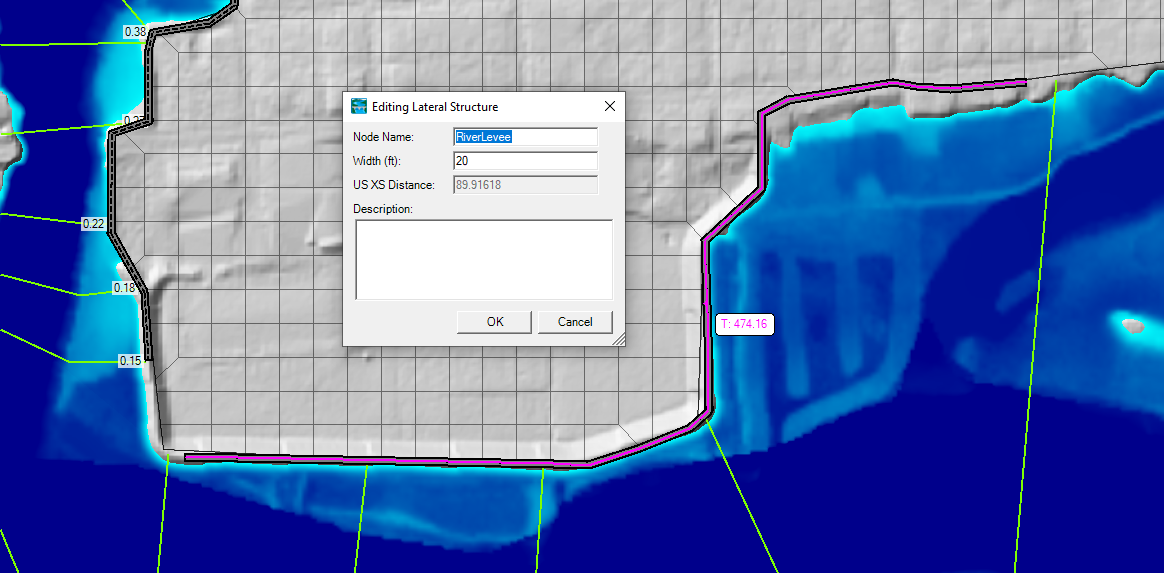Click the 'US XS Distance:' label
Screen dimensions: 1164x573
pos(393,185)
